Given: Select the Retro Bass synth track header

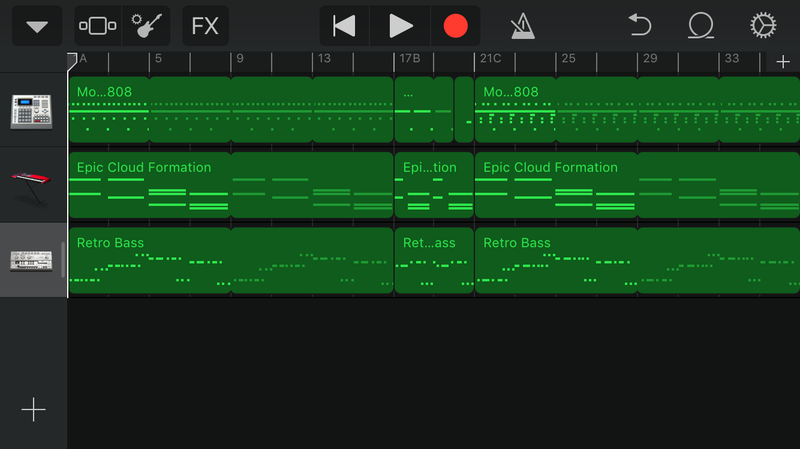Looking at the screenshot, I should [32, 261].
